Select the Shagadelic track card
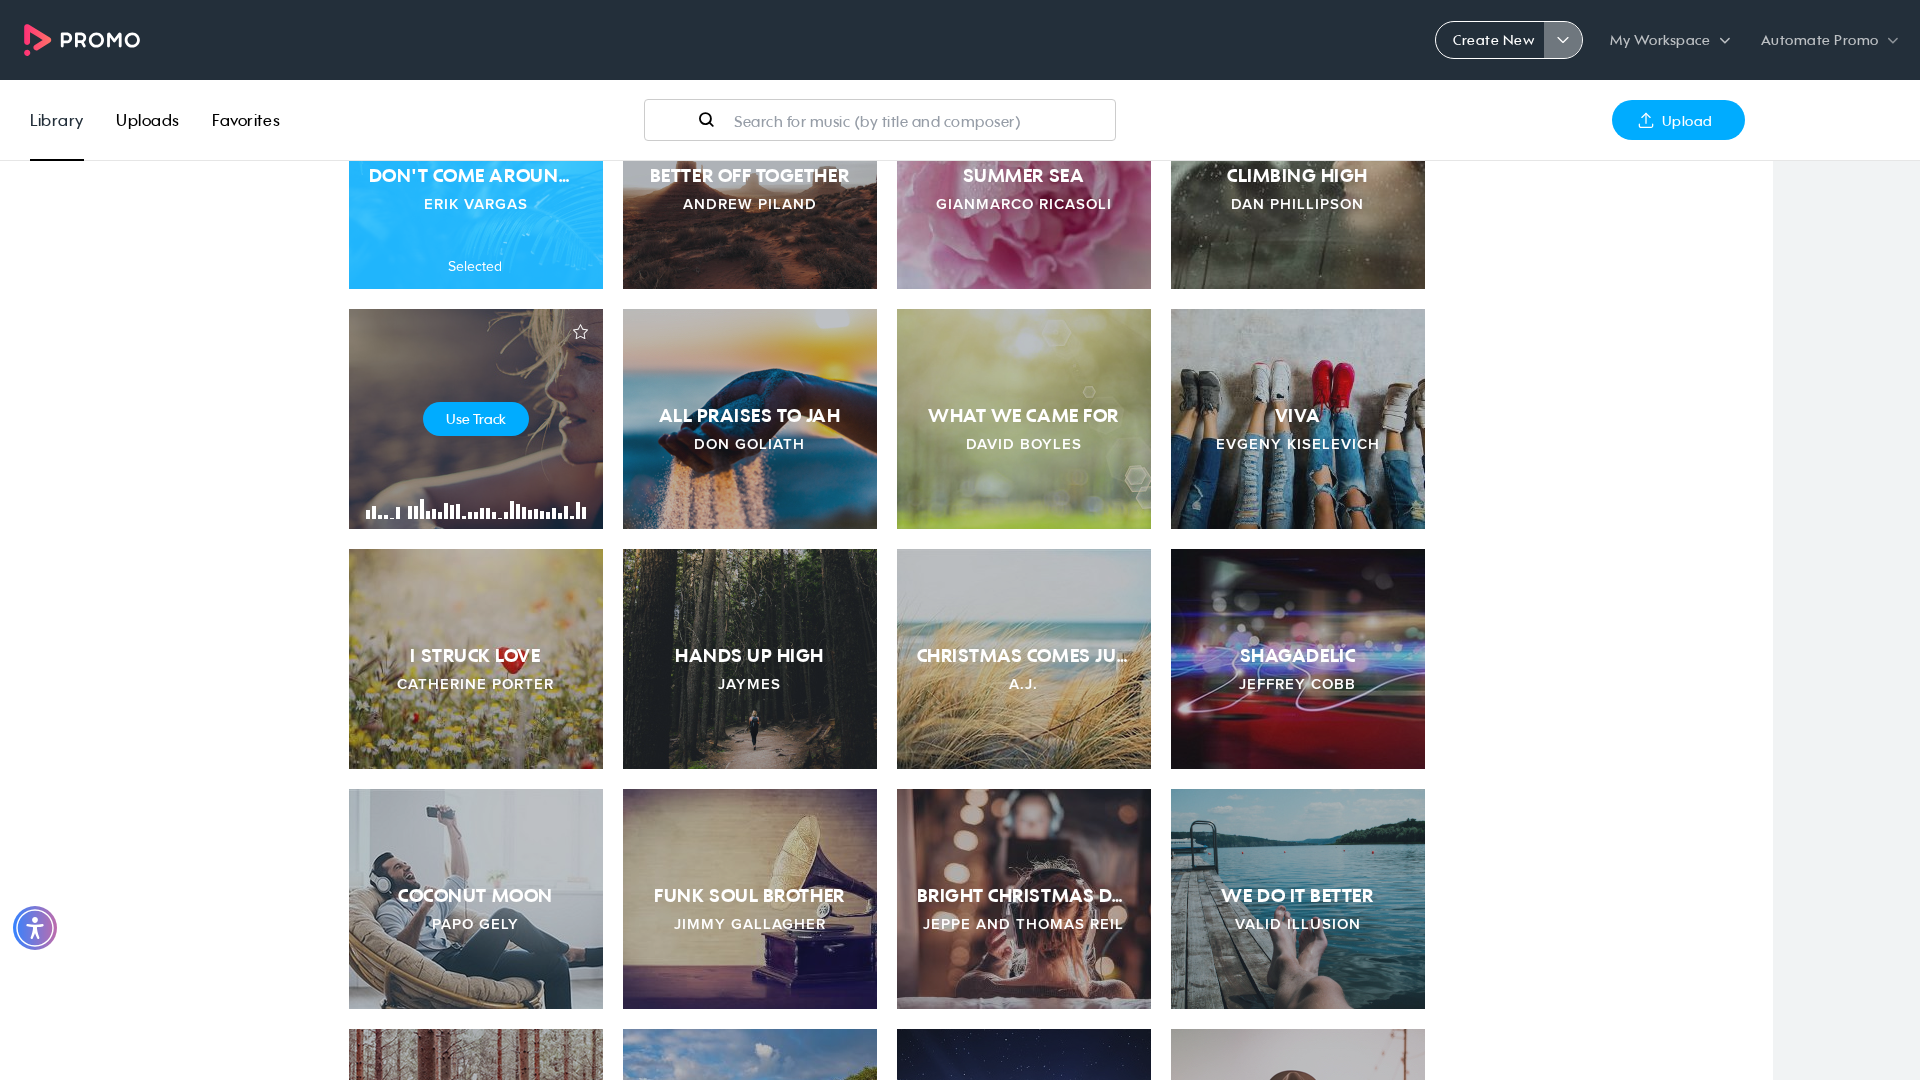This screenshot has width=1920, height=1080. click(x=1298, y=659)
